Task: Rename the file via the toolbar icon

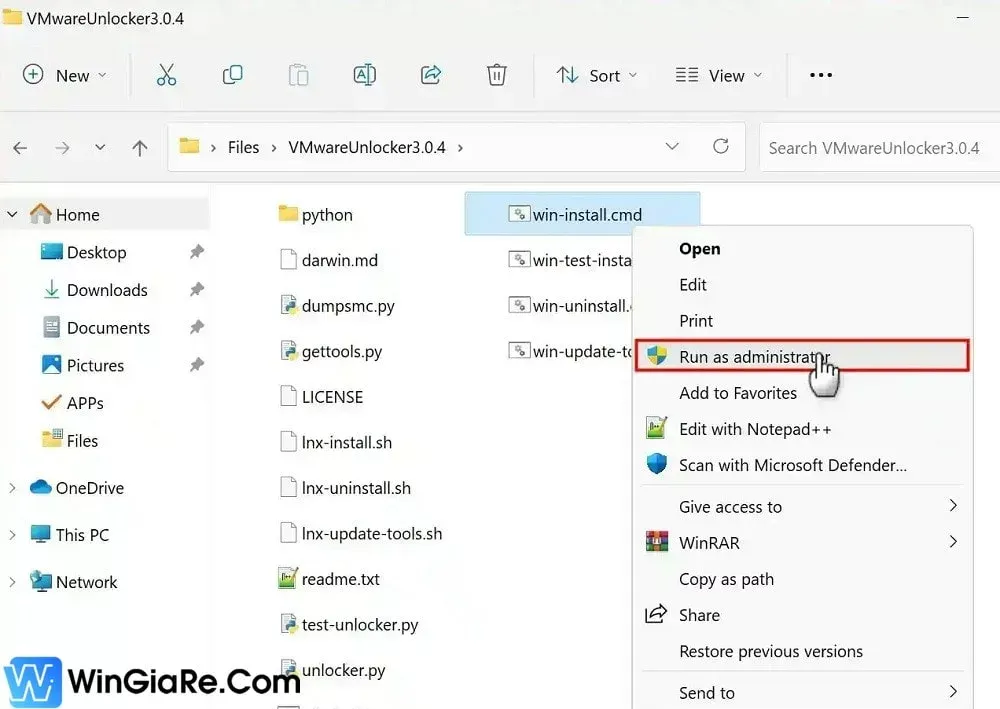Action: tap(364, 75)
